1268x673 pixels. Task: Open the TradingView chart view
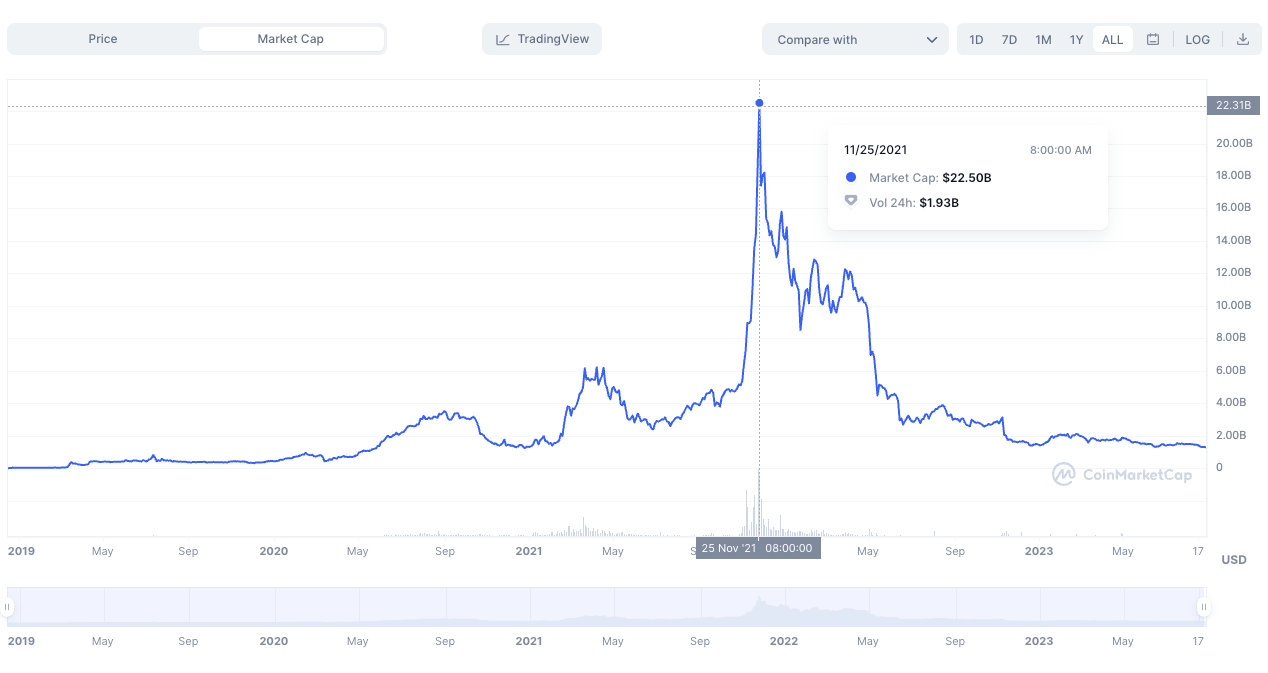[x=541, y=39]
